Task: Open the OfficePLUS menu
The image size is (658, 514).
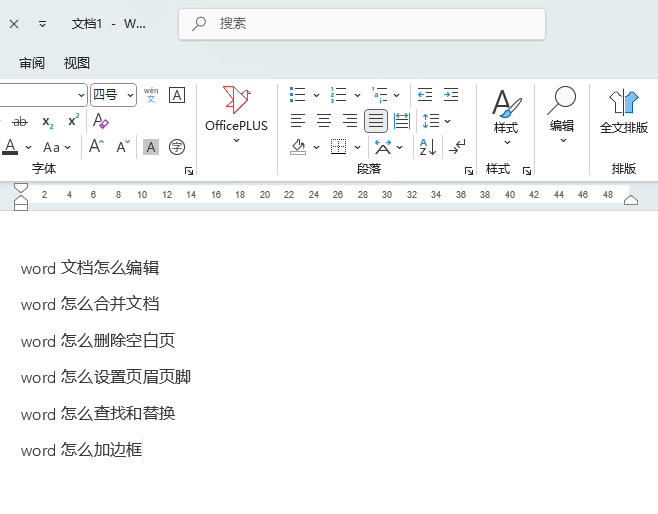Action: 236,115
